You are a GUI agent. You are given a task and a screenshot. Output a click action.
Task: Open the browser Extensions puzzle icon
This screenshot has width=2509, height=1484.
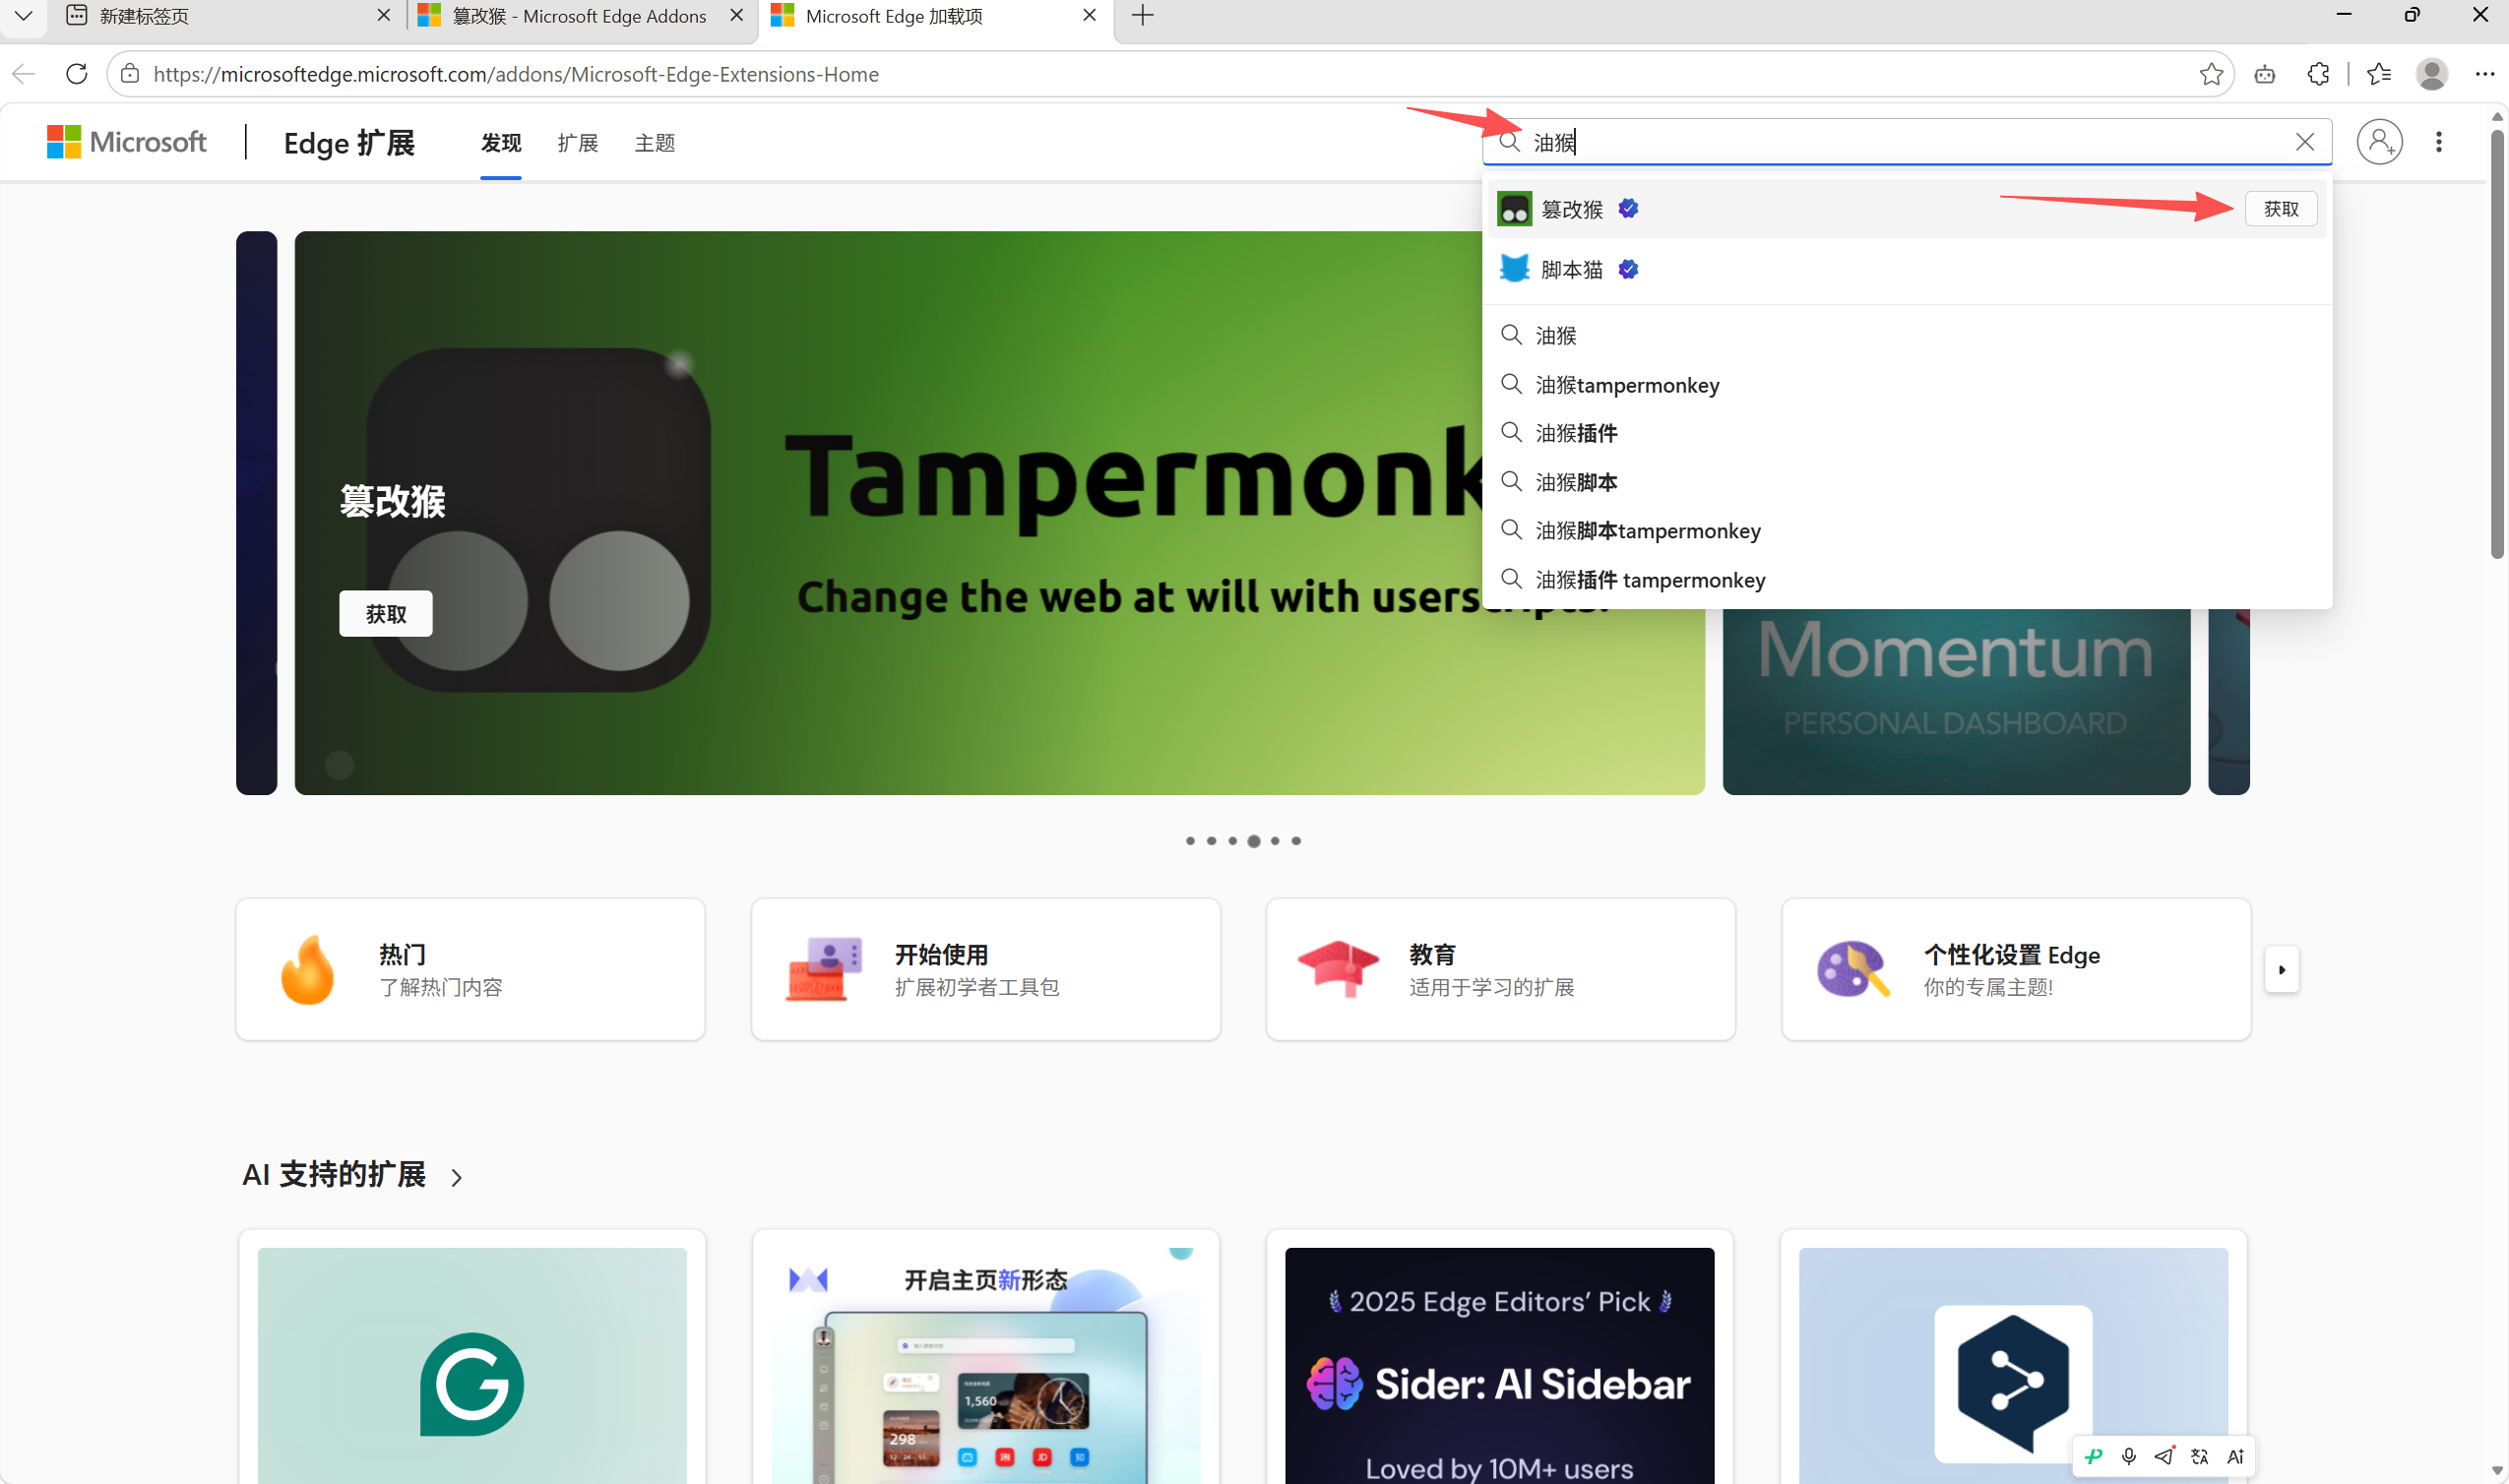tap(2318, 74)
